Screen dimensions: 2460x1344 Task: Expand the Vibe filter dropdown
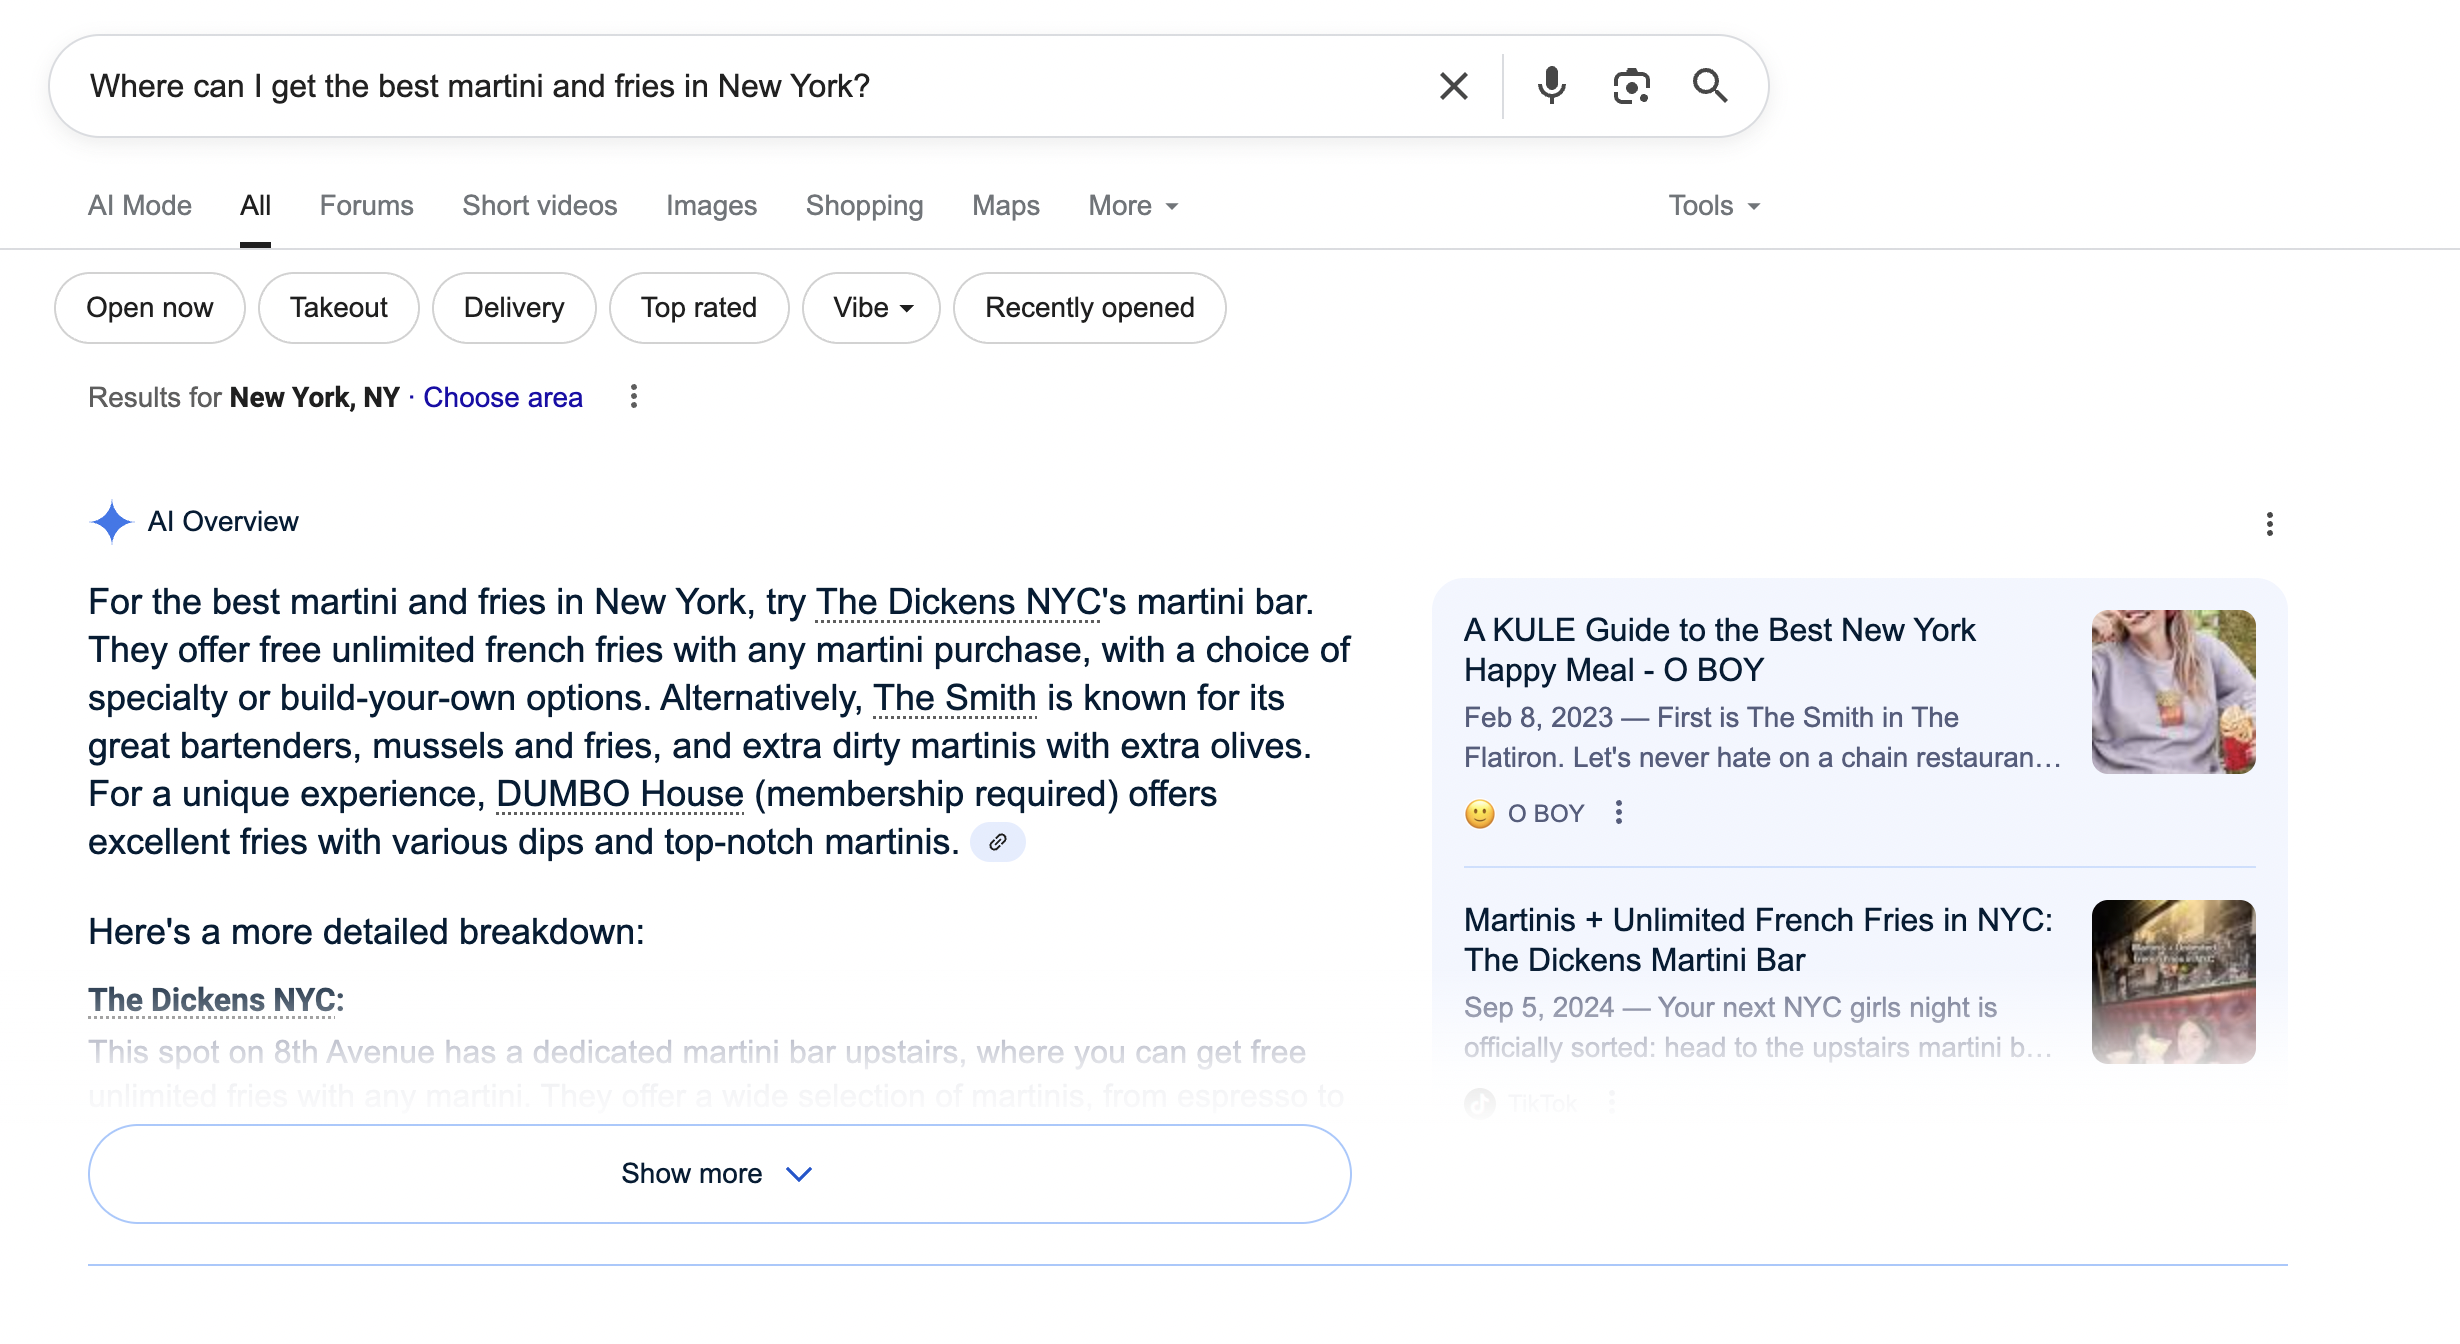(871, 308)
